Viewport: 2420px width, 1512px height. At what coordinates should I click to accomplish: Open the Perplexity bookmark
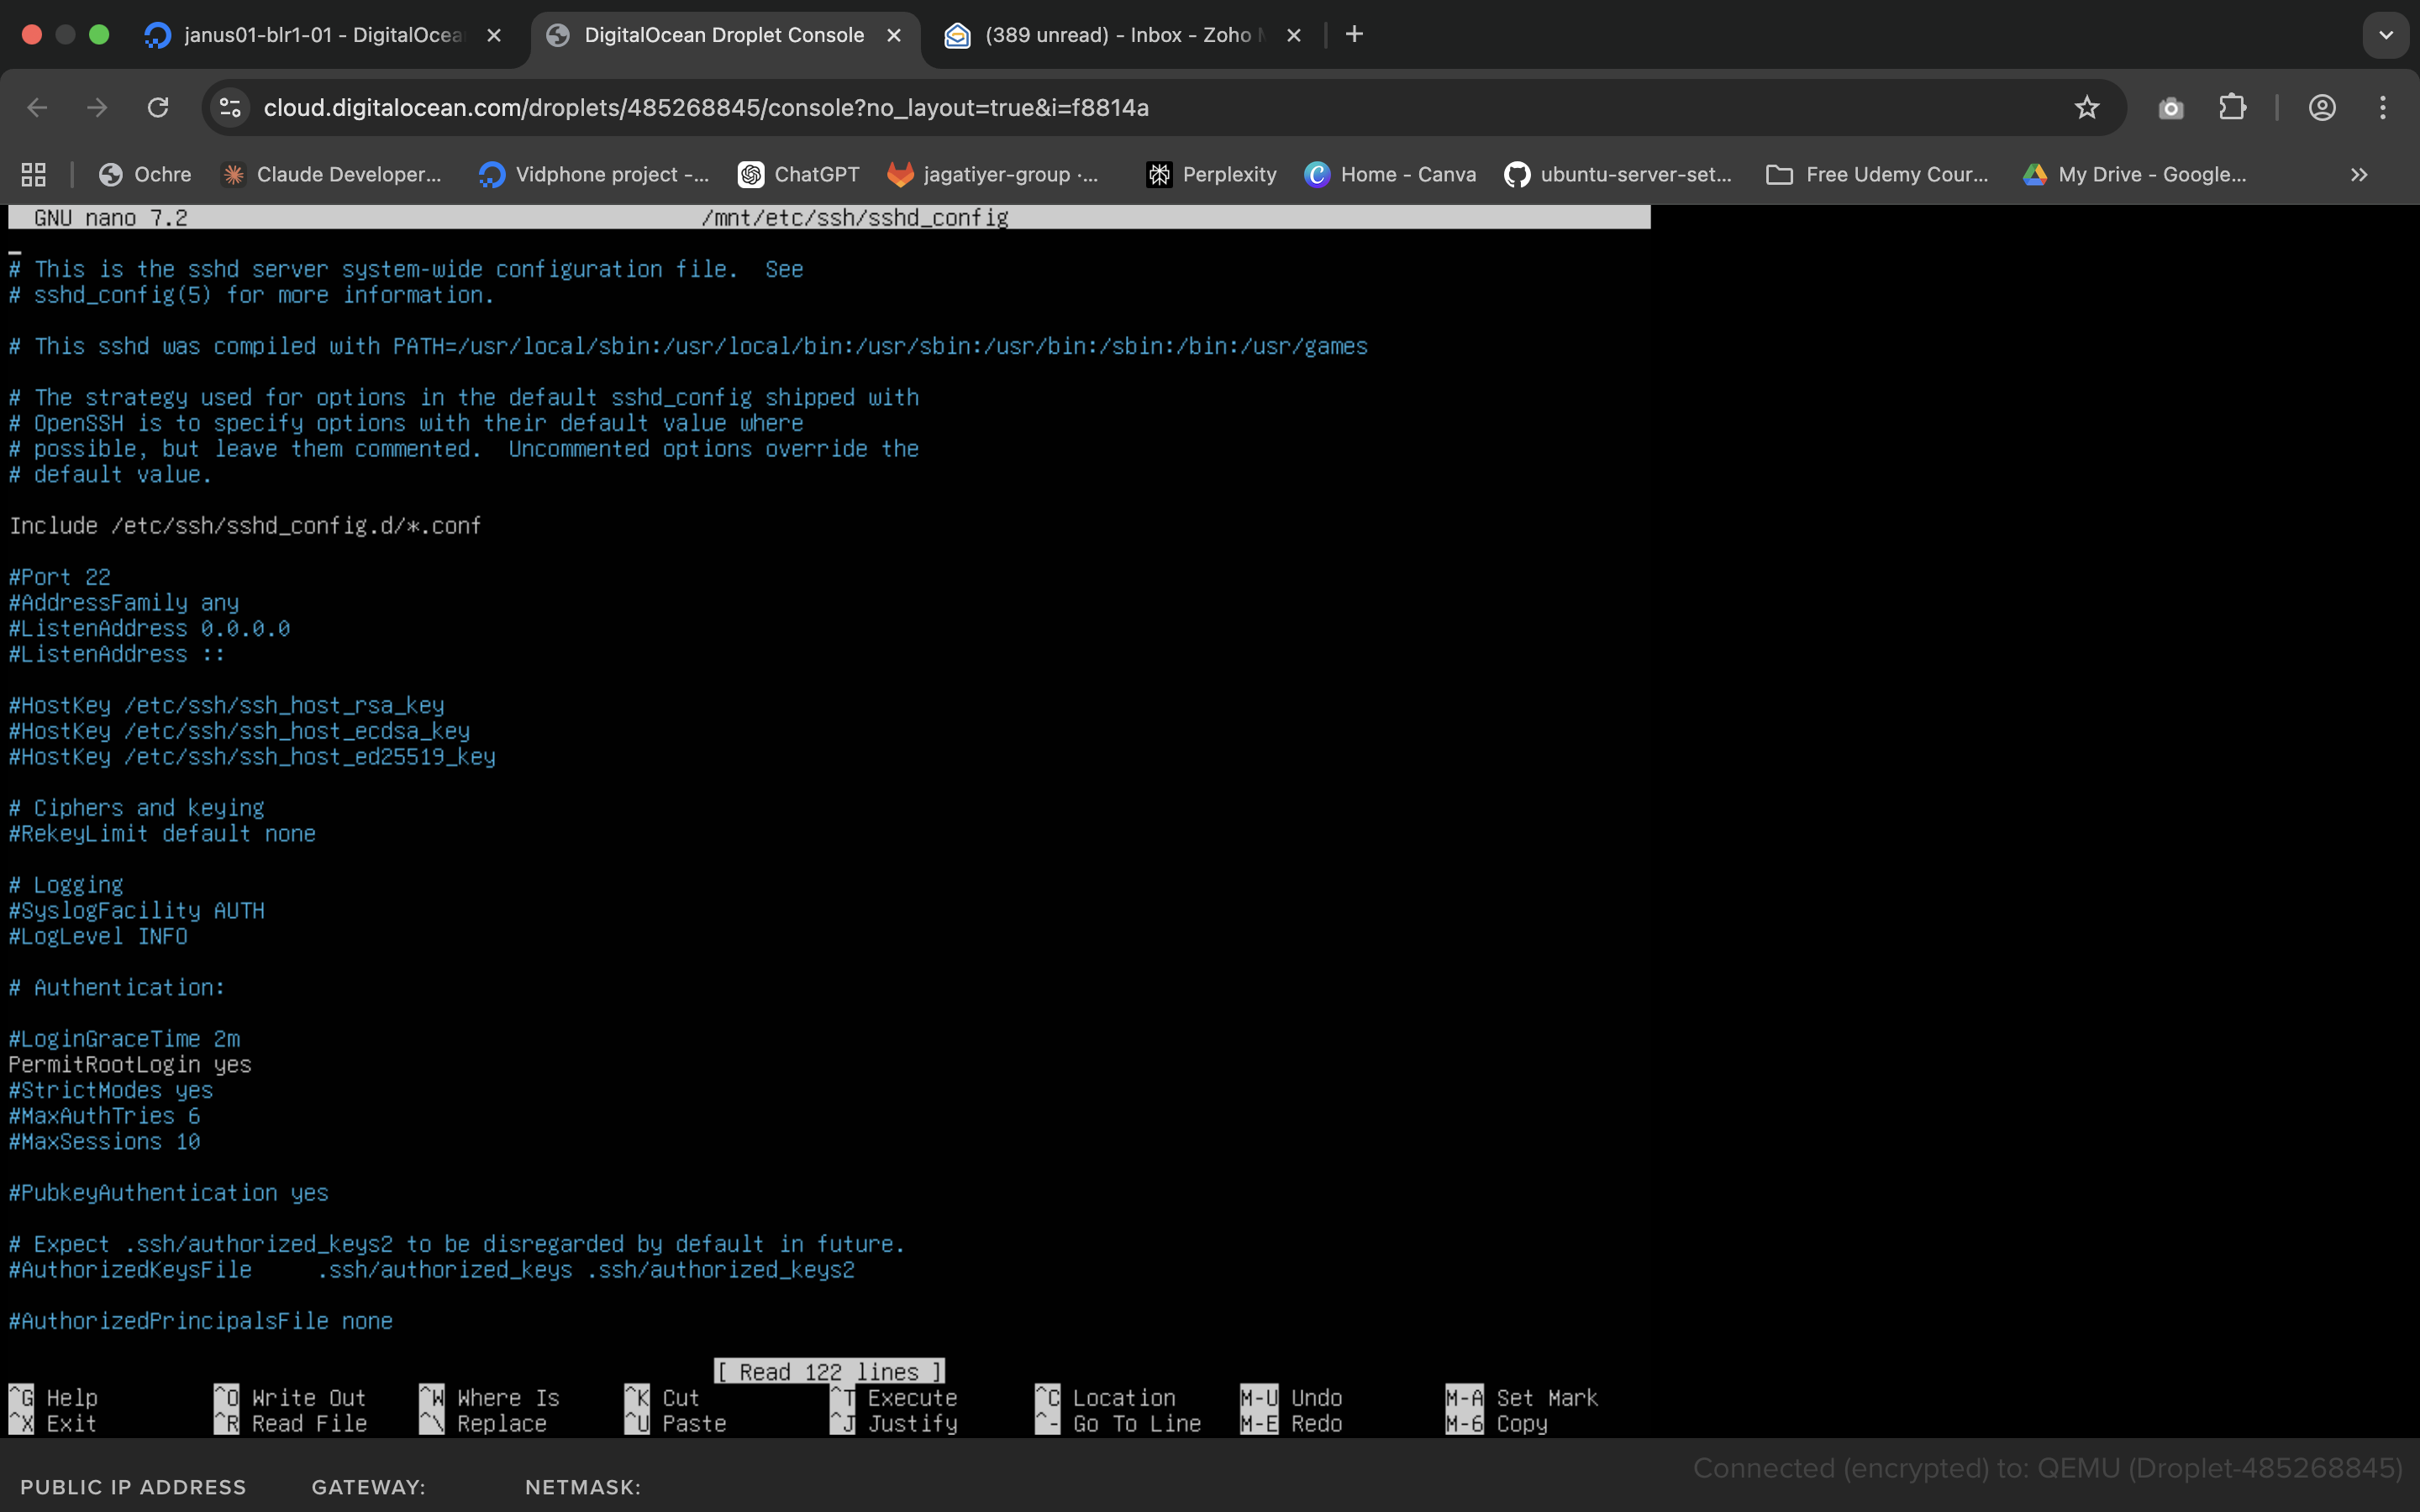[1212, 175]
